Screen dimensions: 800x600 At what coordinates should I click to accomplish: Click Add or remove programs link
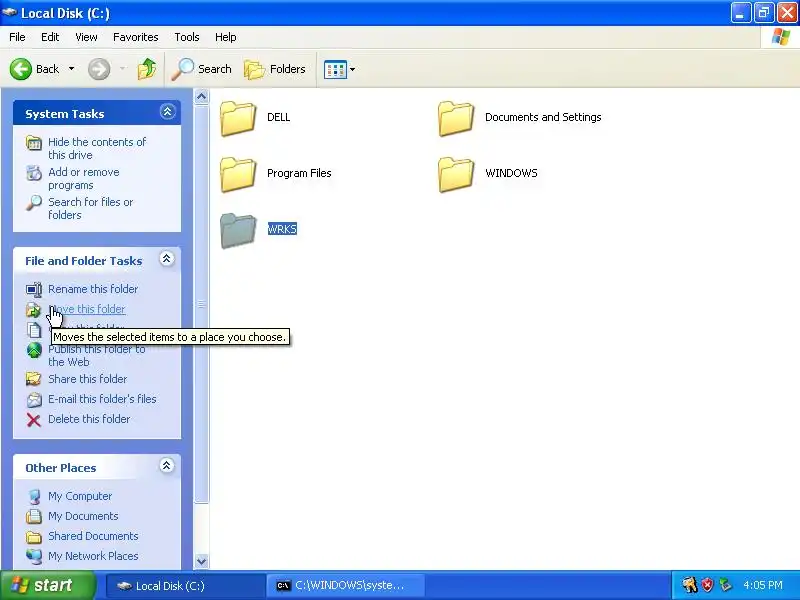[x=84, y=179]
